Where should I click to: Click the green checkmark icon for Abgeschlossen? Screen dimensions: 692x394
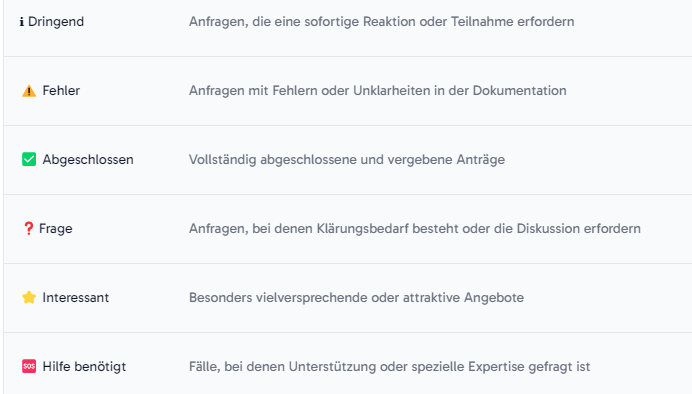coord(29,159)
